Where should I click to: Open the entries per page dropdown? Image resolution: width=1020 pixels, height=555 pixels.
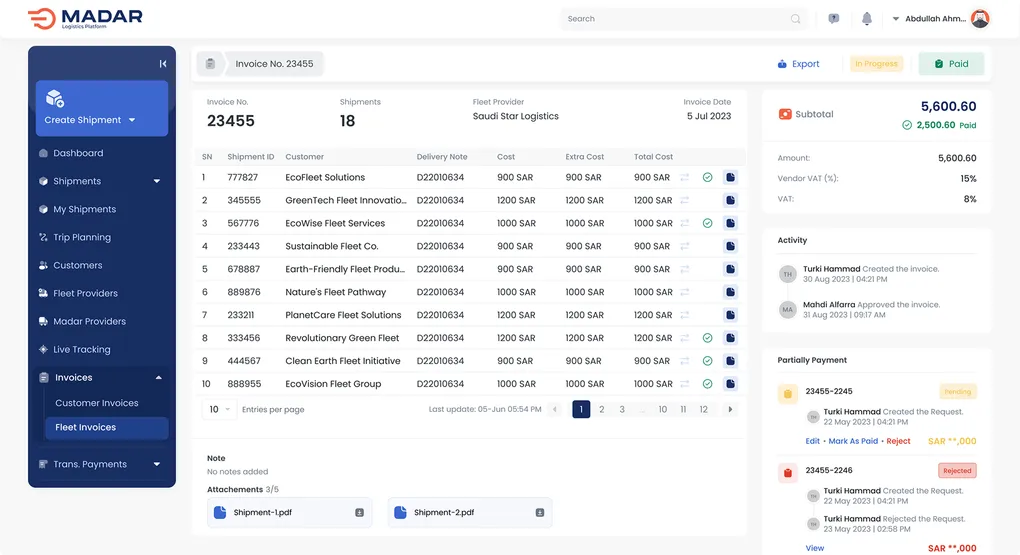219,409
